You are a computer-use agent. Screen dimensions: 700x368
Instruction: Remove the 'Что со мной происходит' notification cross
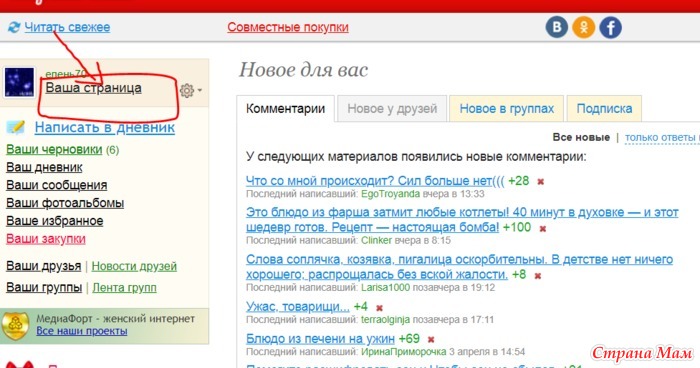540,182
